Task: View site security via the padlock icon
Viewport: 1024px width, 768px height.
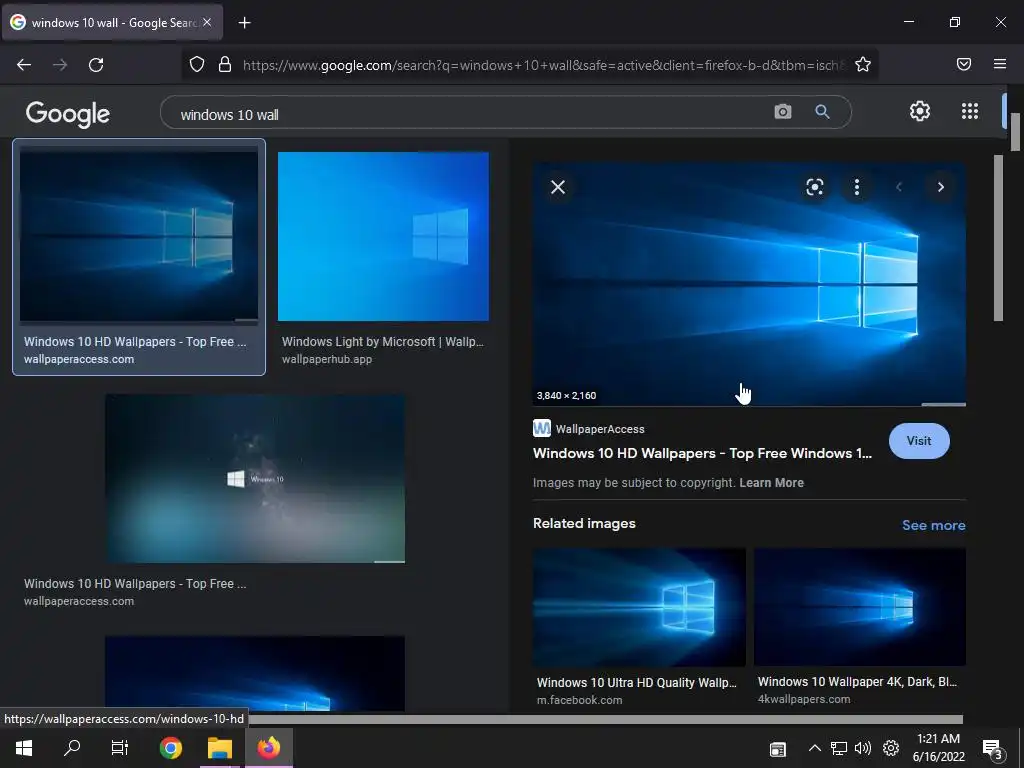Action: 225,64
